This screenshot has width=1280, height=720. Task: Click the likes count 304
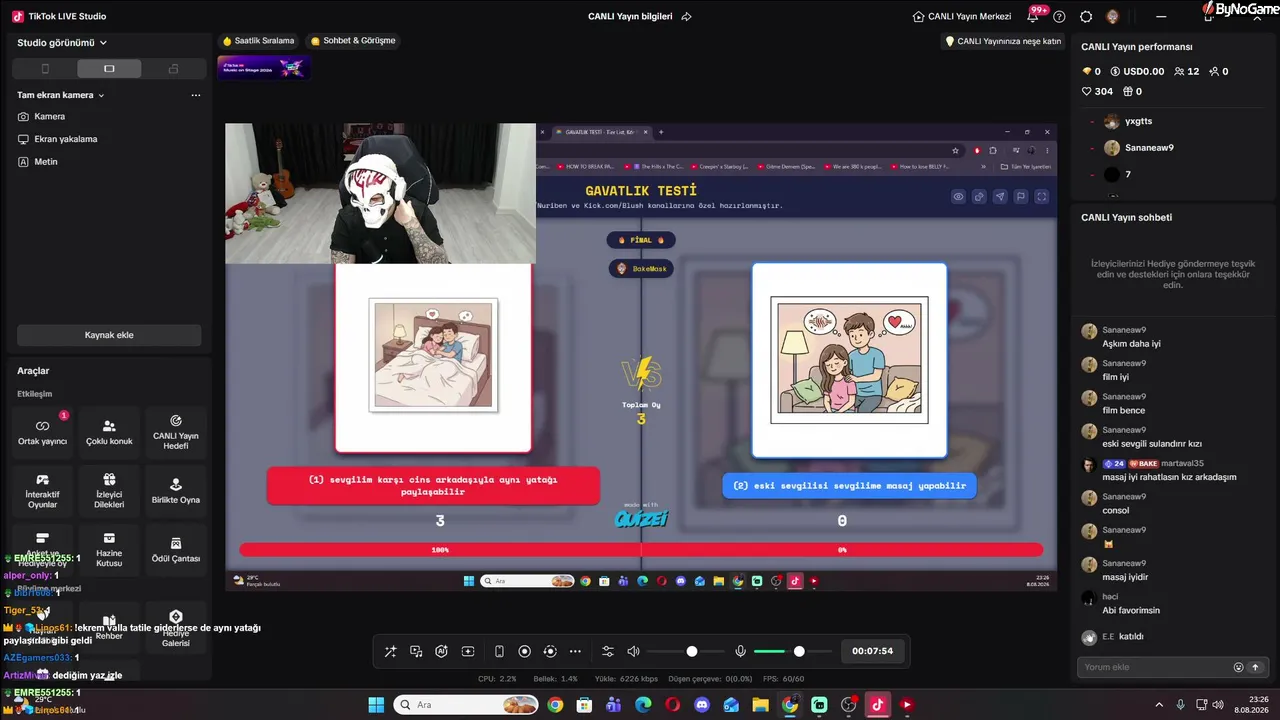click(1097, 91)
